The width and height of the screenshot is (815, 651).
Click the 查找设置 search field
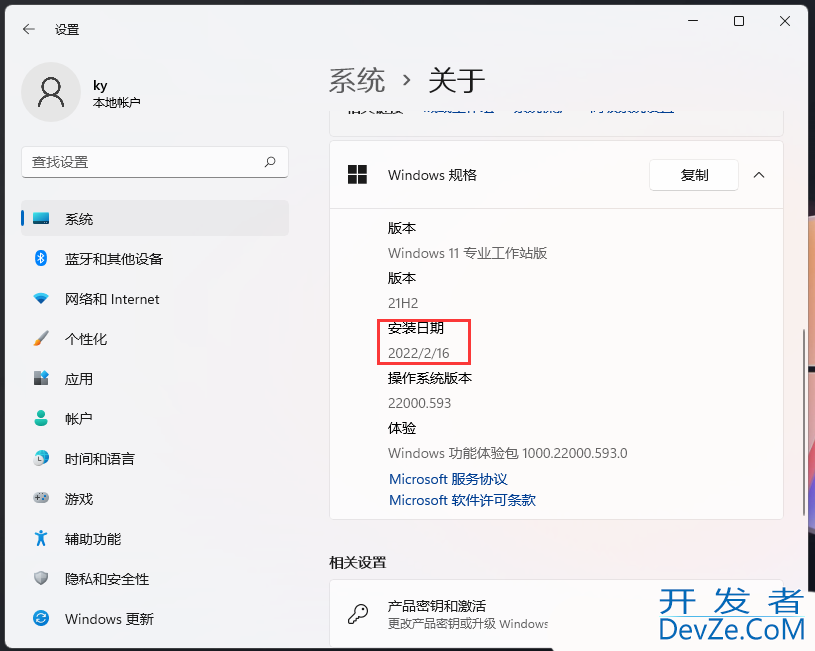(x=155, y=162)
